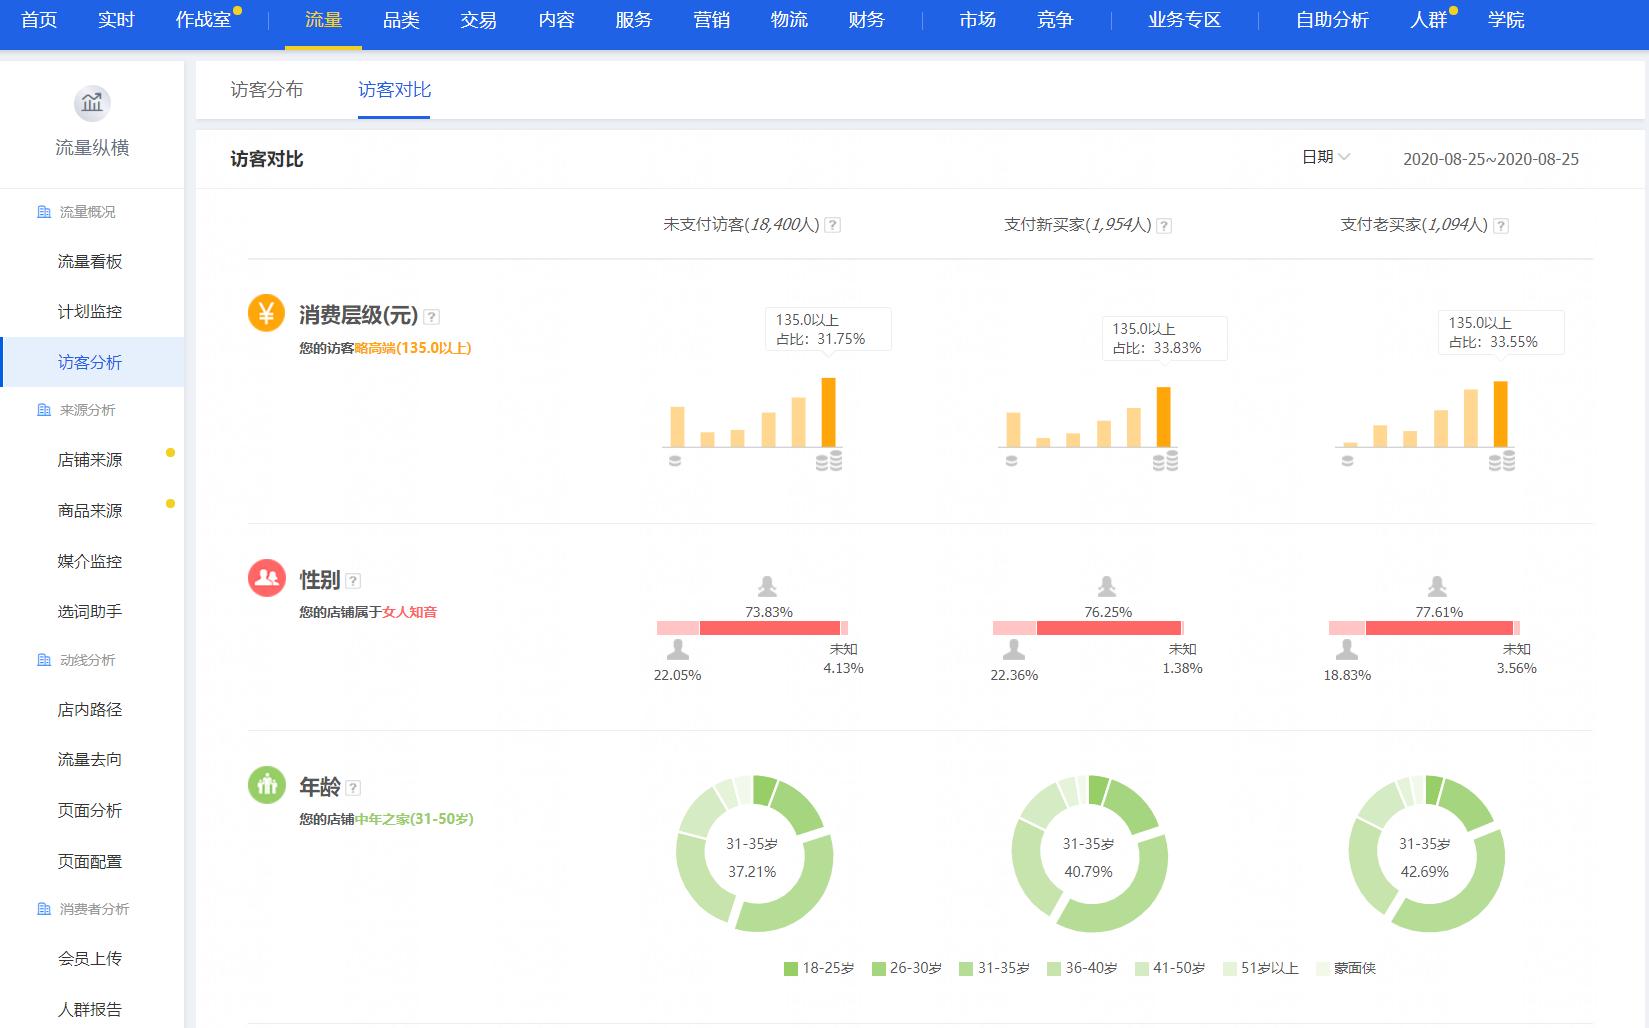This screenshot has width=1649, height=1028.
Task: Open the date range 2020-08-25~2020-08-25 selector
Action: 1489,158
